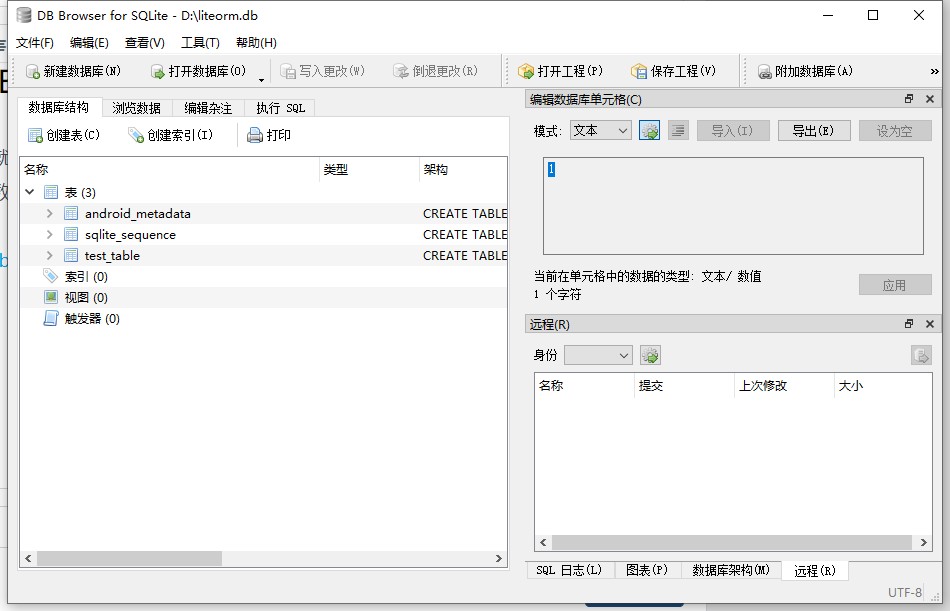The image size is (950, 611).
Task: Select 视图 (0) tree item
Action: 86,298
